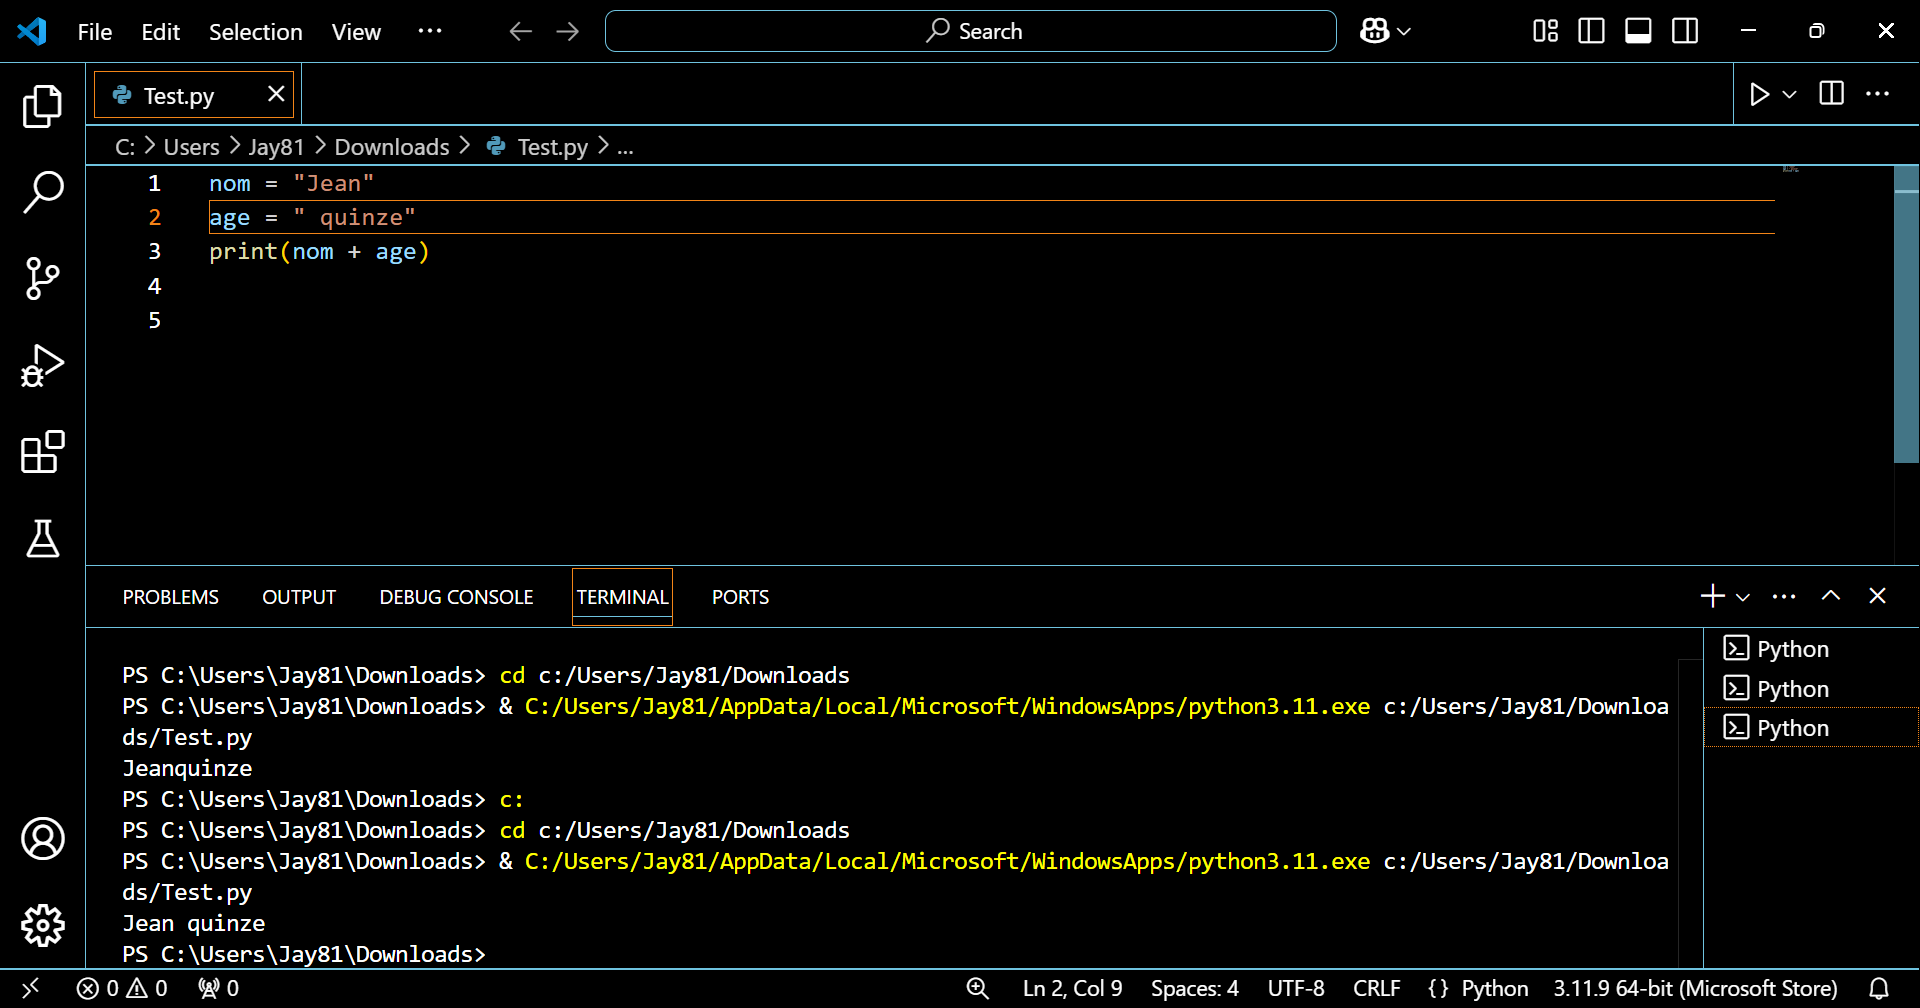Expand the run button dropdown arrow
This screenshot has width=1920, height=1008.
pyautogui.click(x=1790, y=94)
